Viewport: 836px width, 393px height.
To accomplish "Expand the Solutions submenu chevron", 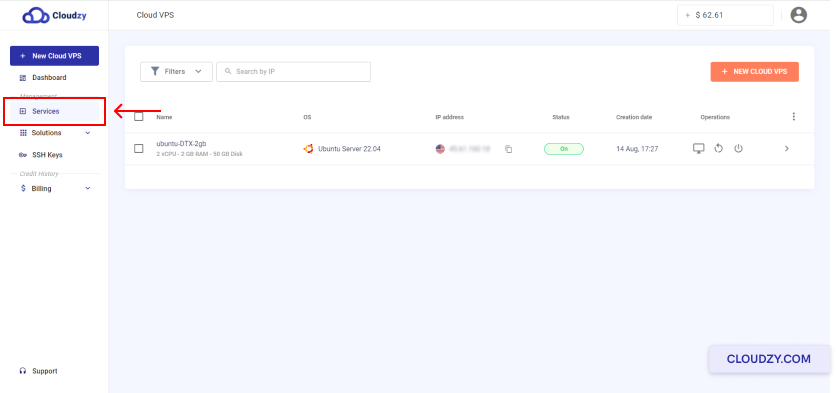I will (x=88, y=133).
